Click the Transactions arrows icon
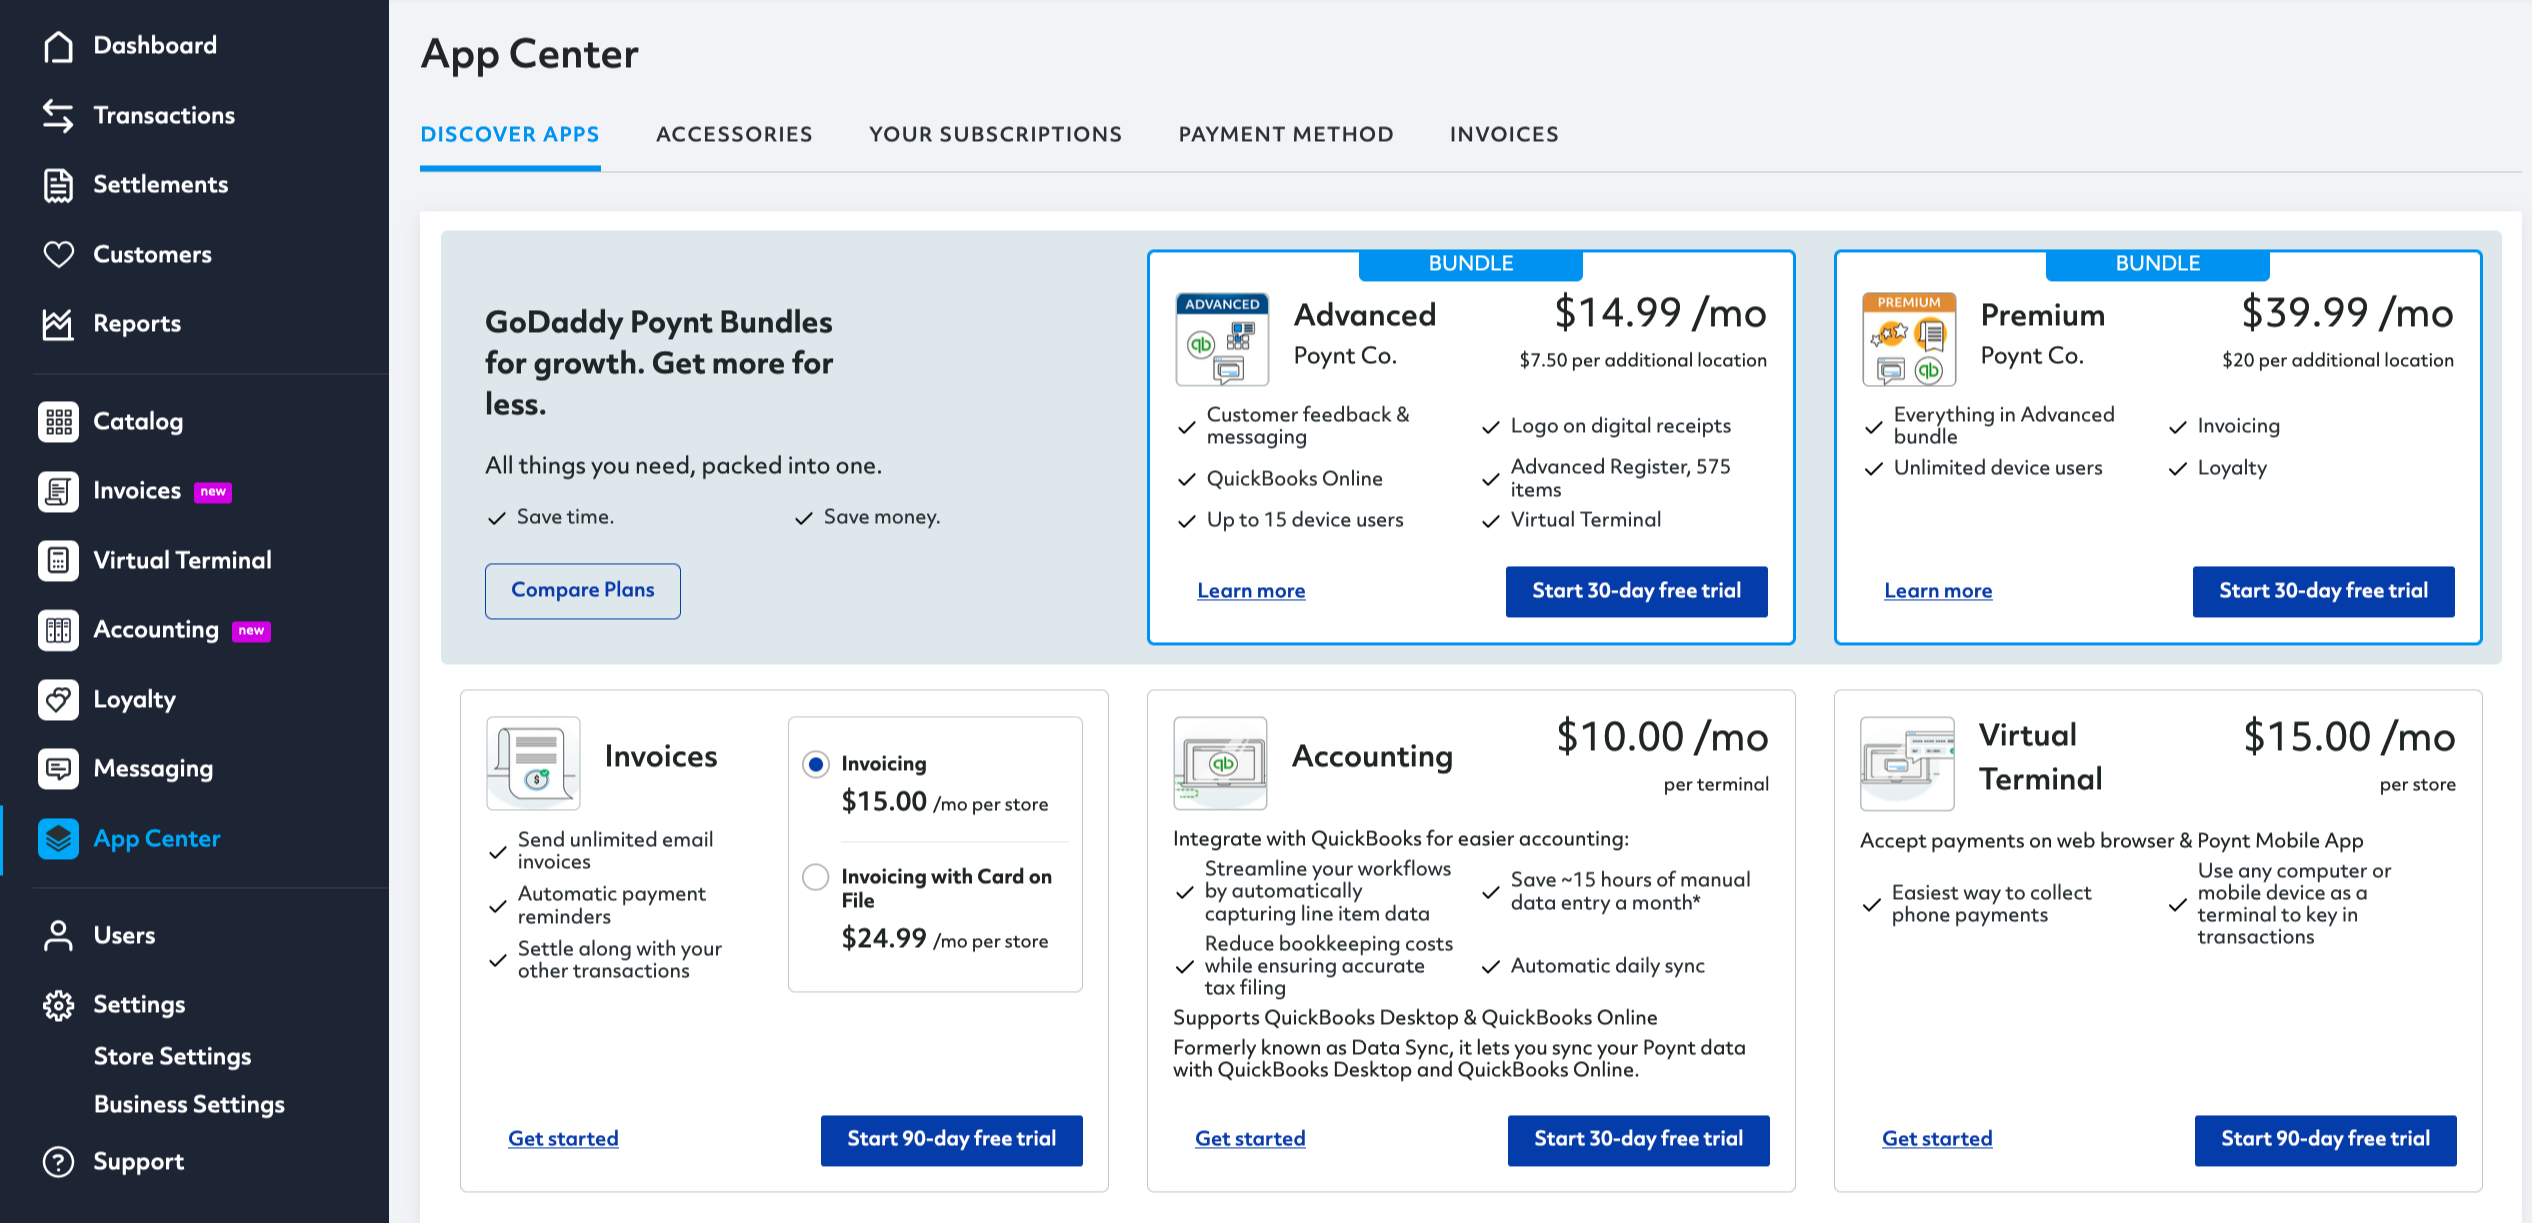Viewport: 2532px width, 1223px height. 58,116
